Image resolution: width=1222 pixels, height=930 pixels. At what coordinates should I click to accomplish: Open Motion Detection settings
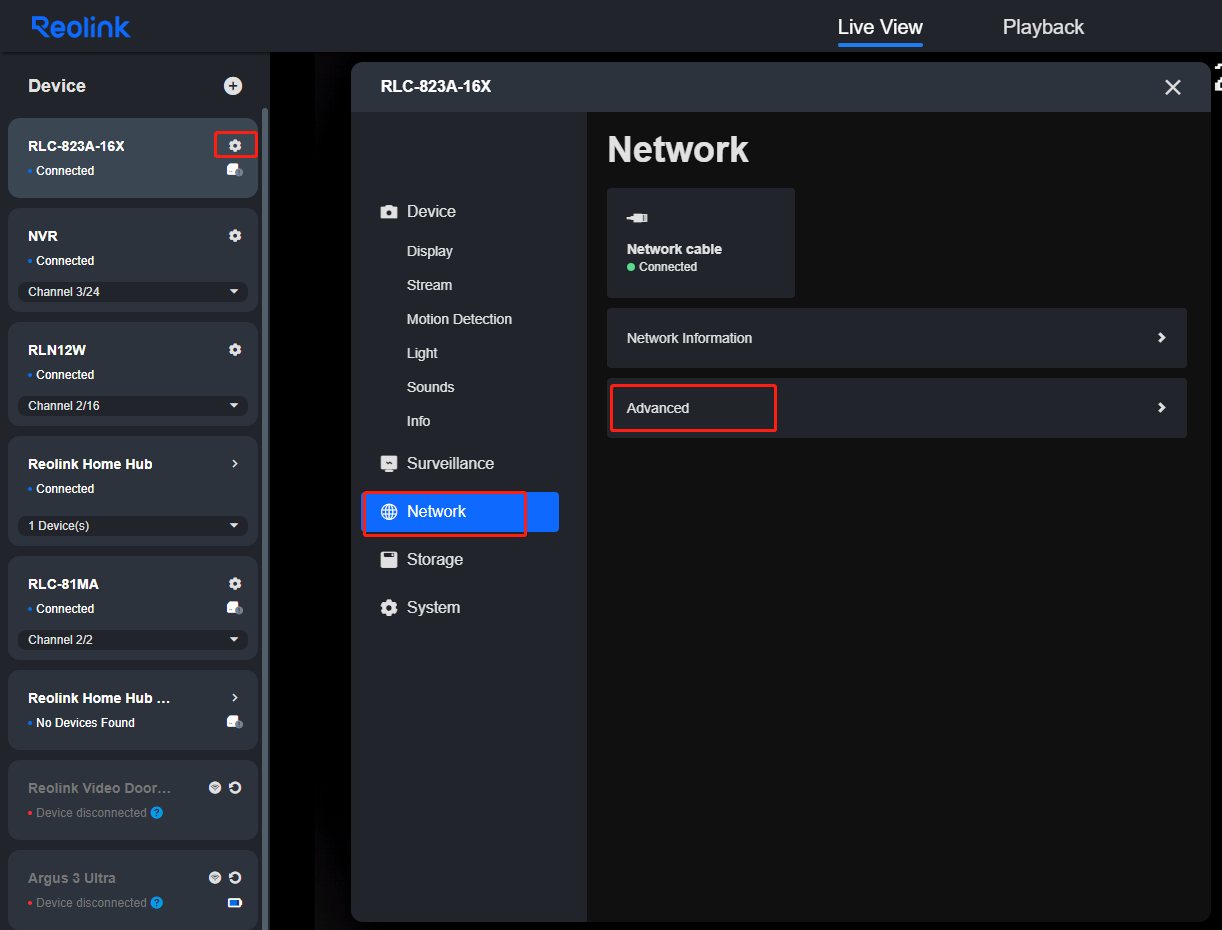(459, 320)
